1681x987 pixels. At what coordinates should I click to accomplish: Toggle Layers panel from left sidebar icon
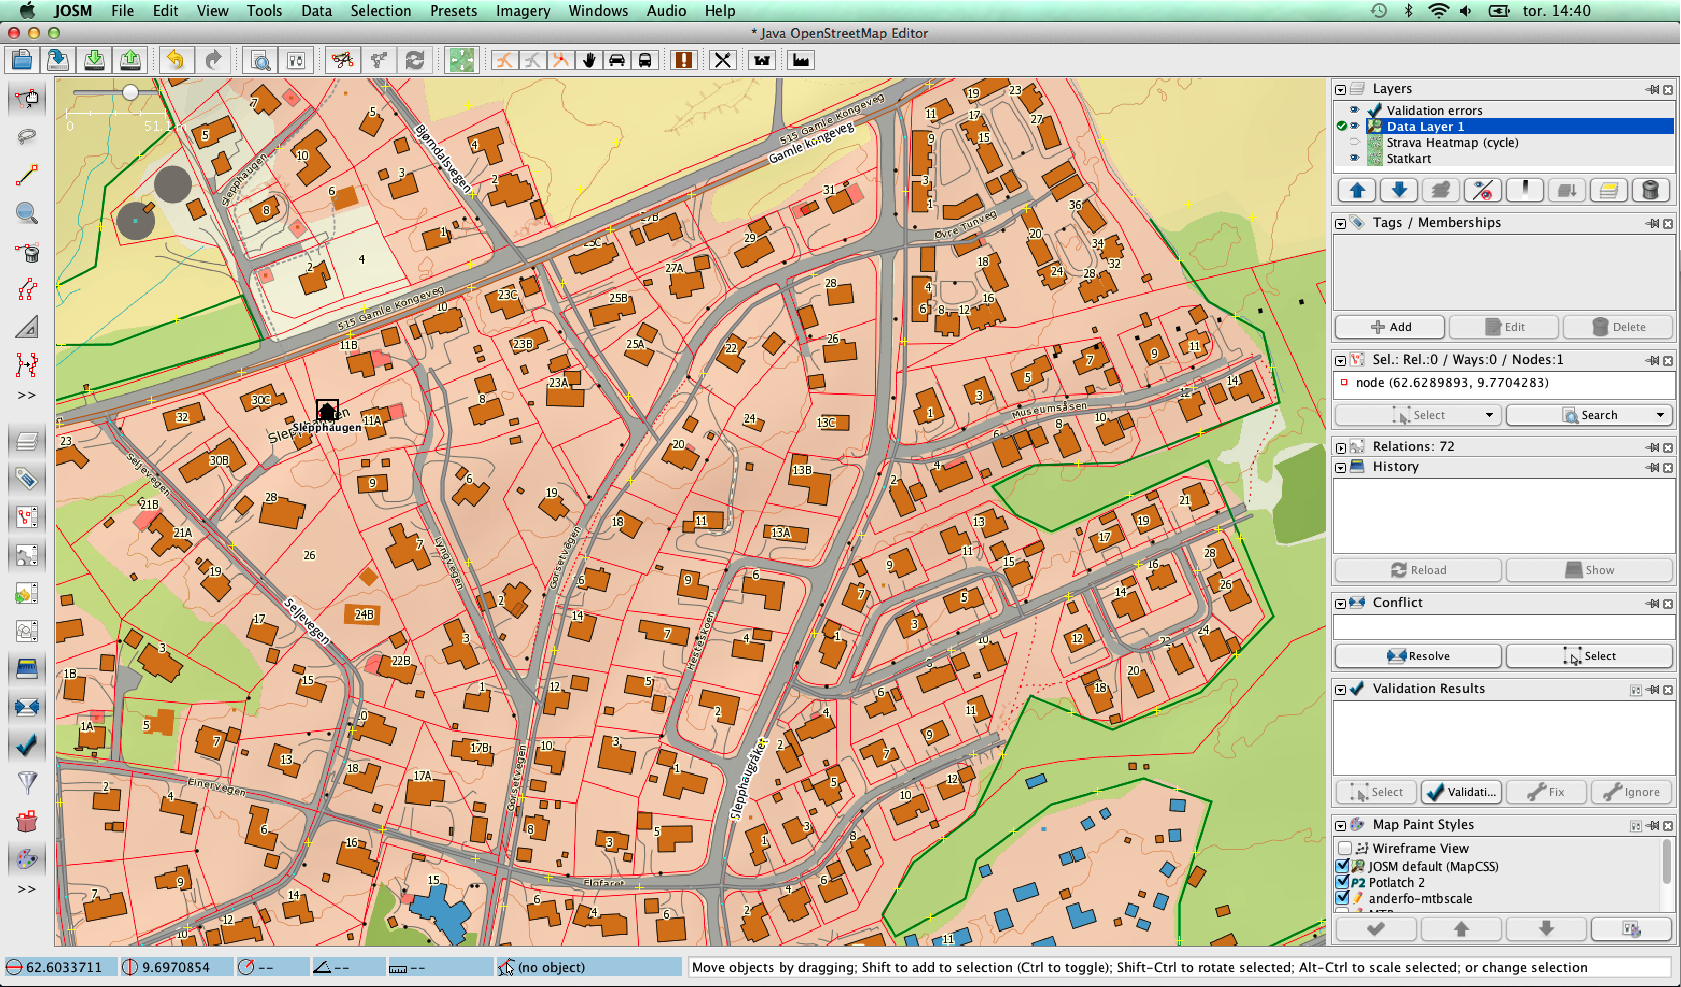27,441
